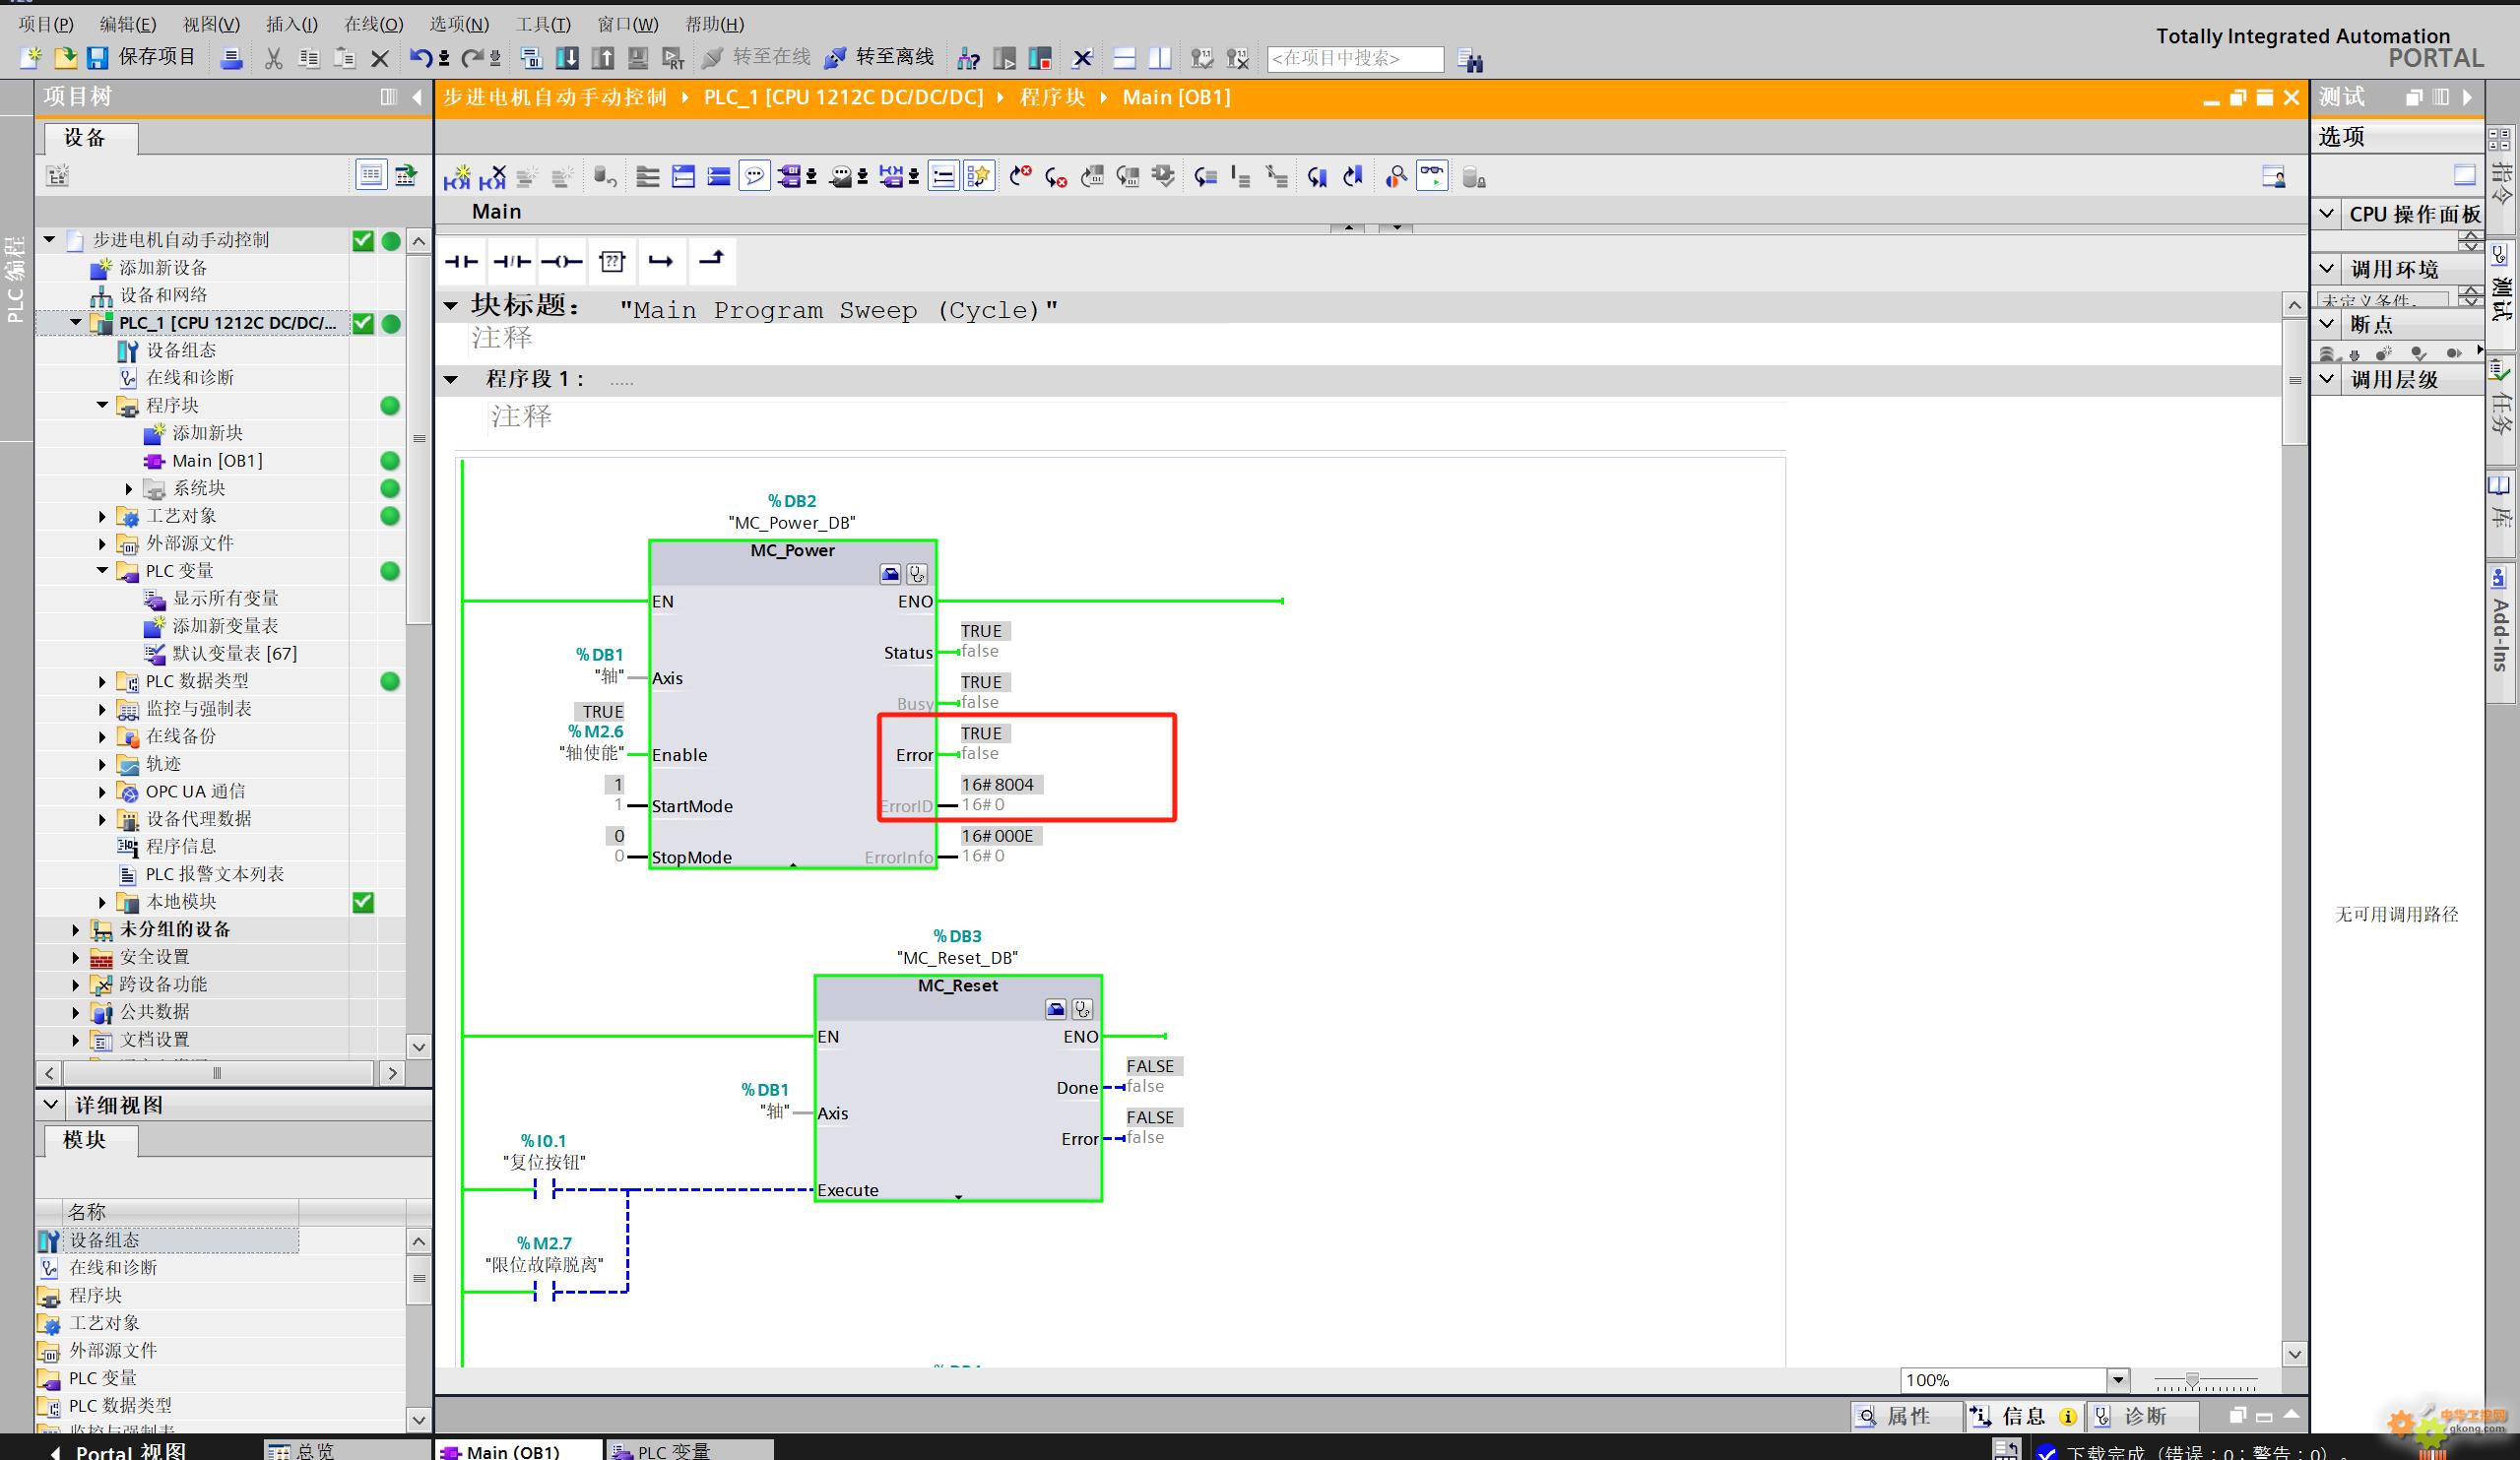The height and width of the screenshot is (1460, 2520).
Task: Open the 项目(P) menu
Action: click(47, 24)
